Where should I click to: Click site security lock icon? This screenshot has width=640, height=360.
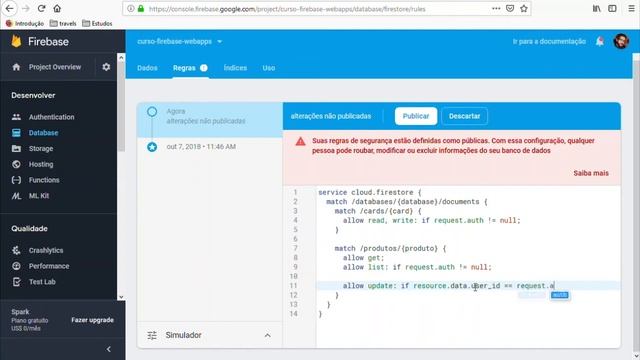[x=141, y=9]
